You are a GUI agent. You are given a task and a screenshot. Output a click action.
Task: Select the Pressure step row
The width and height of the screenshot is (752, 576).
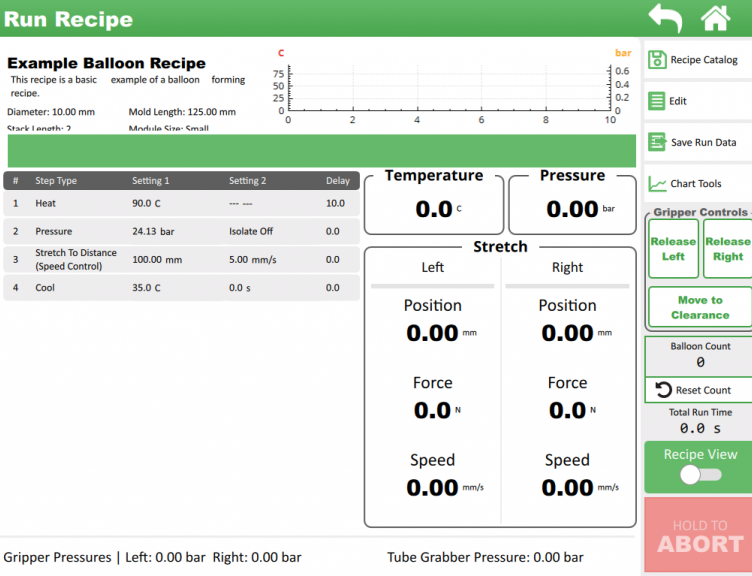[x=181, y=231]
